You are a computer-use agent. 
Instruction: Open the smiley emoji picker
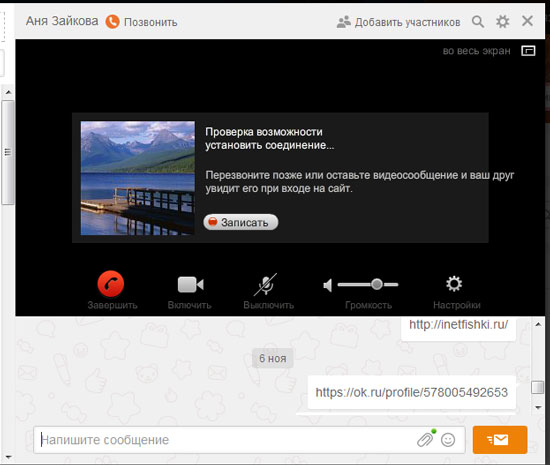[448, 440]
